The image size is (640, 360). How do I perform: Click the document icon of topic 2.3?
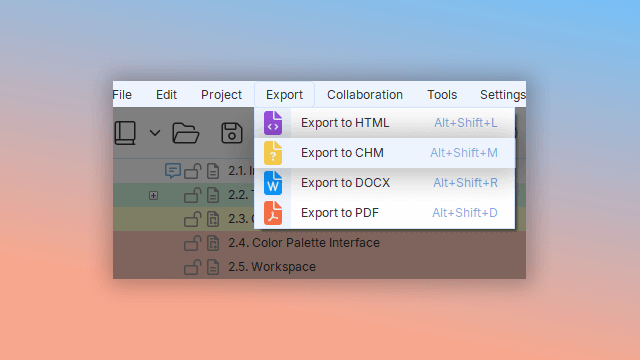213,219
